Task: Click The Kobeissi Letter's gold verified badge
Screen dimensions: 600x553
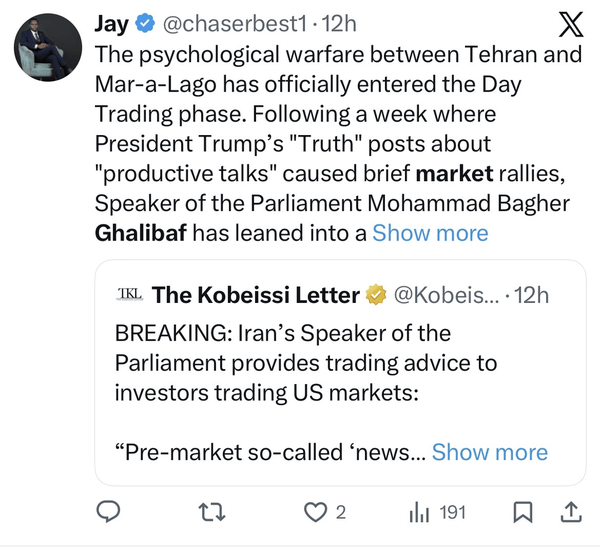Action: click(377, 295)
